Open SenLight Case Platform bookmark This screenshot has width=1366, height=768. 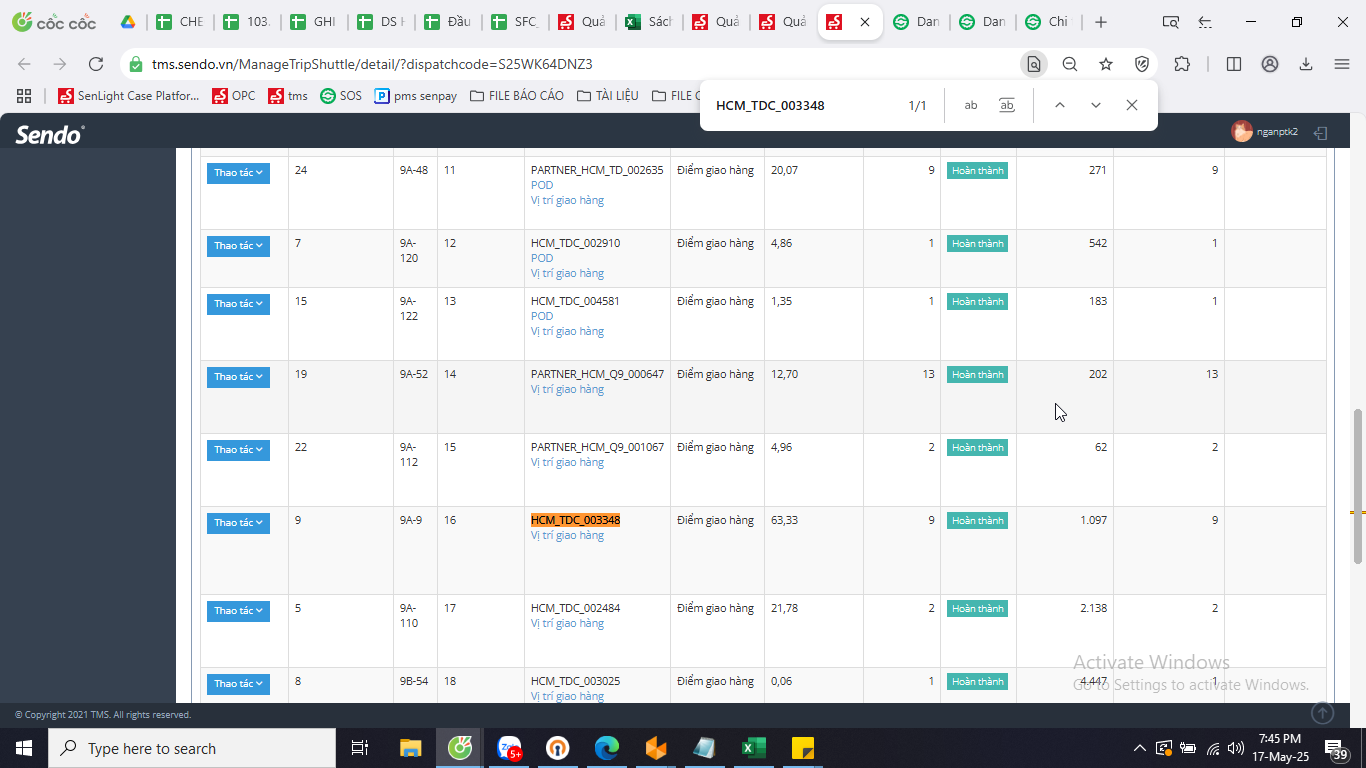(x=129, y=96)
